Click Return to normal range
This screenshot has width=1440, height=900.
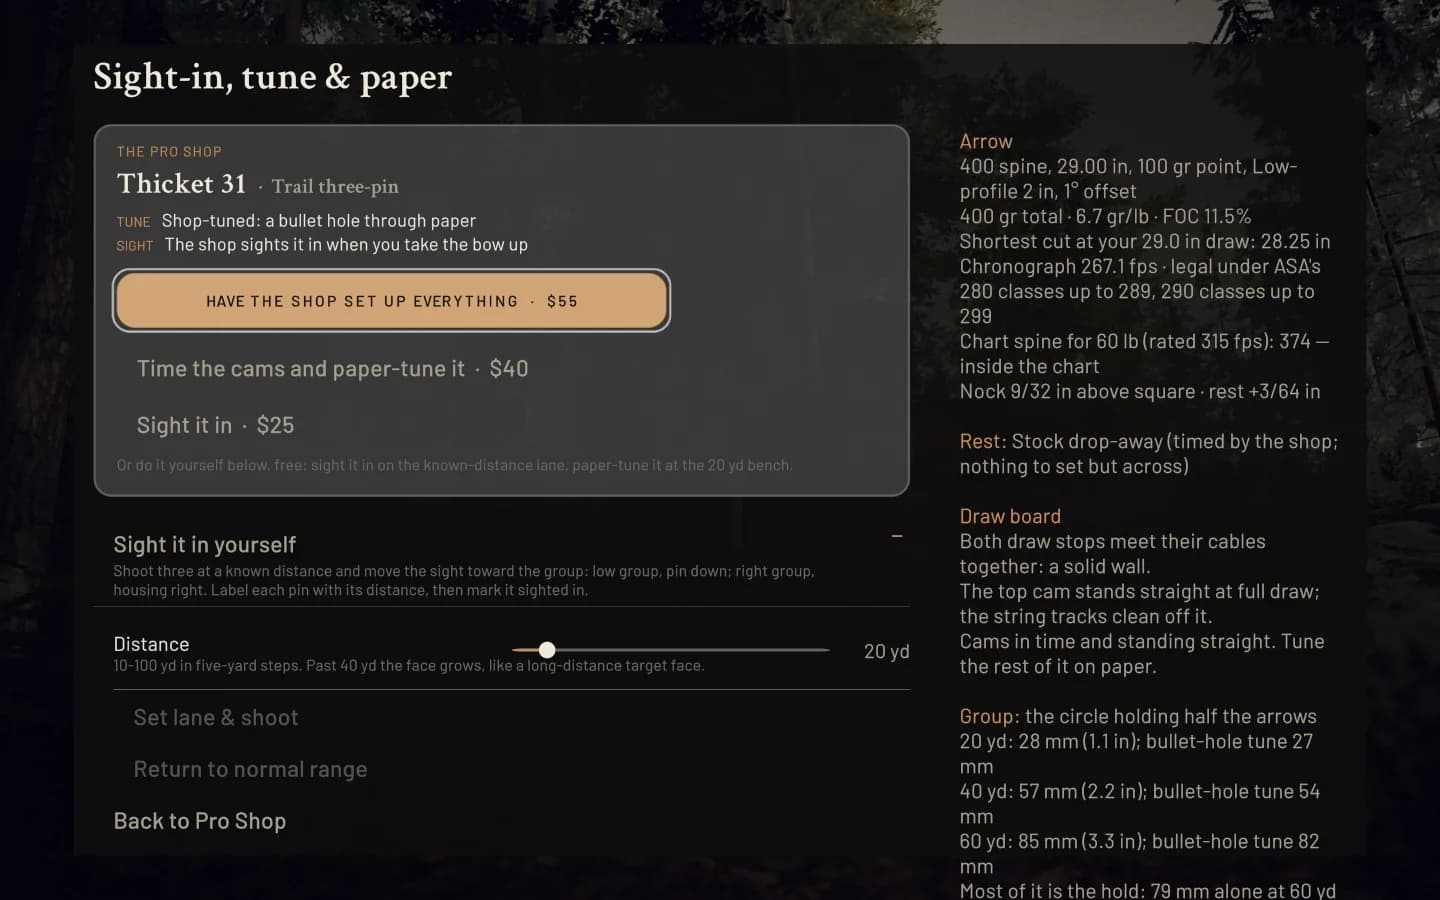[250, 769]
